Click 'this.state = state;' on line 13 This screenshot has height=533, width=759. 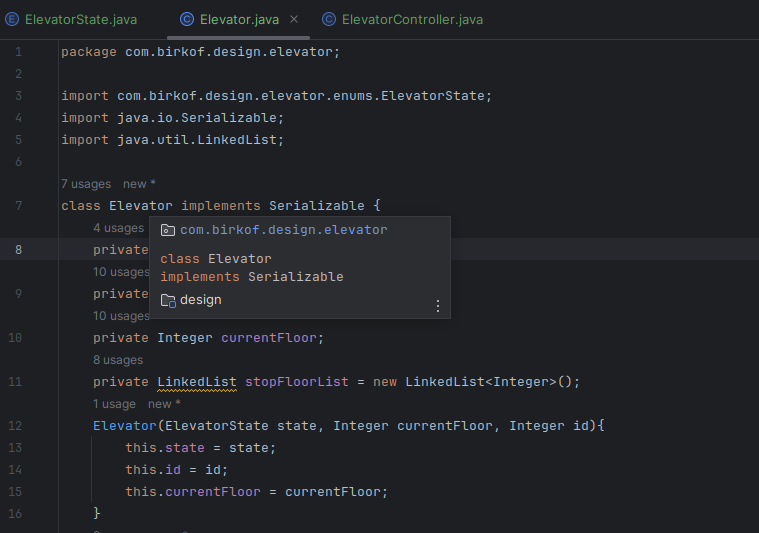pyautogui.click(x=200, y=448)
